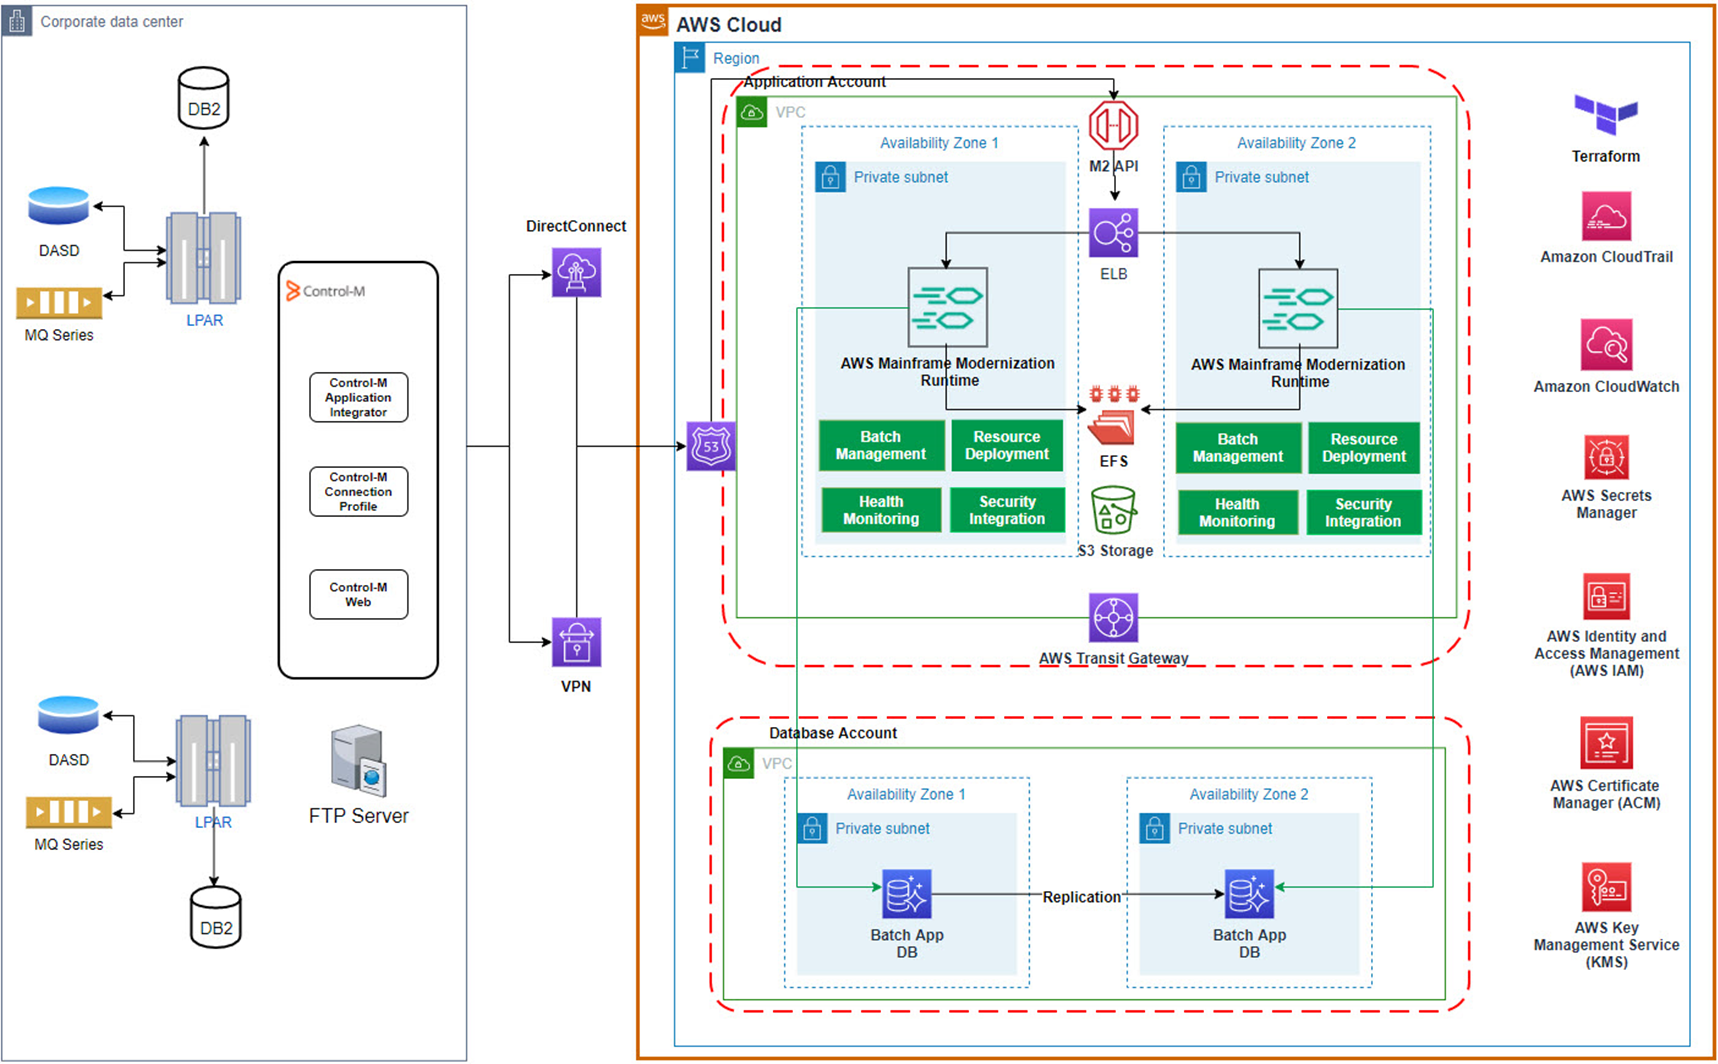This screenshot has height=1064, width=1718.
Task: Click the AWS Mainframe Modernization Runtime icon
Action: click(946, 309)
